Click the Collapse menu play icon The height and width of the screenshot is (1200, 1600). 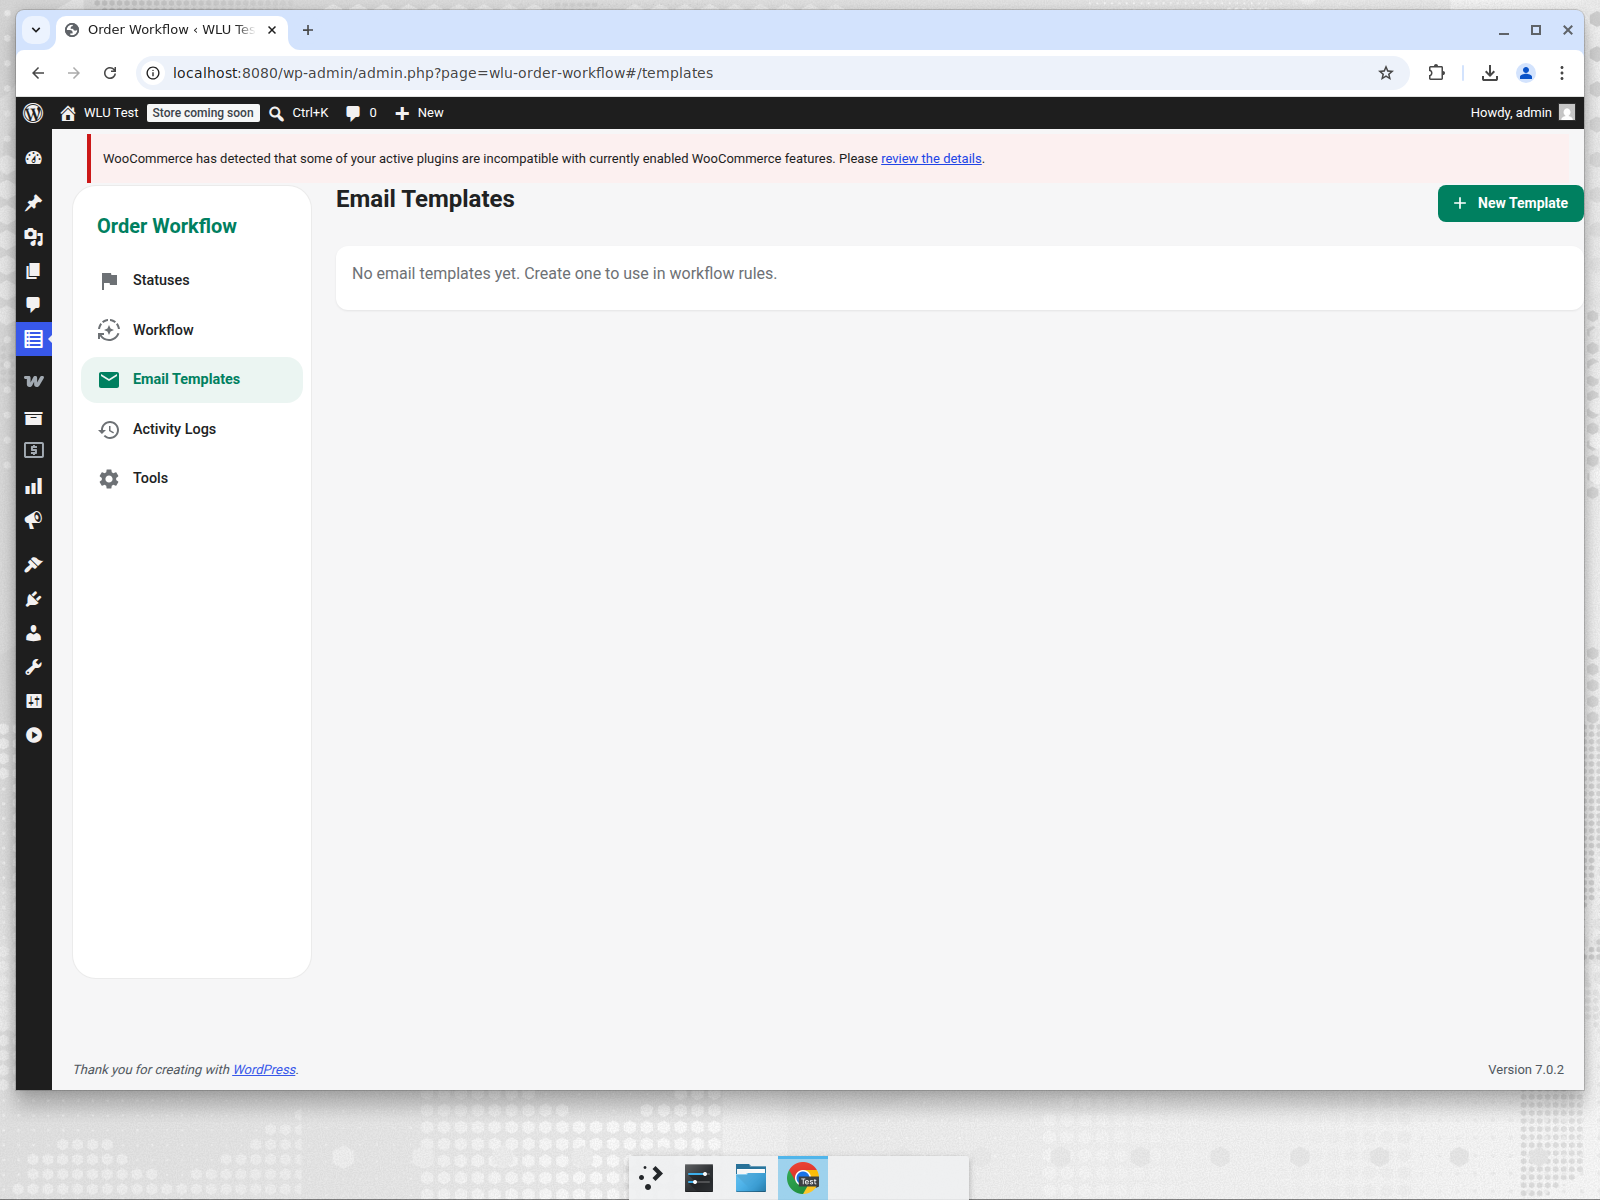pyautogui.click(x=33, y=735)
